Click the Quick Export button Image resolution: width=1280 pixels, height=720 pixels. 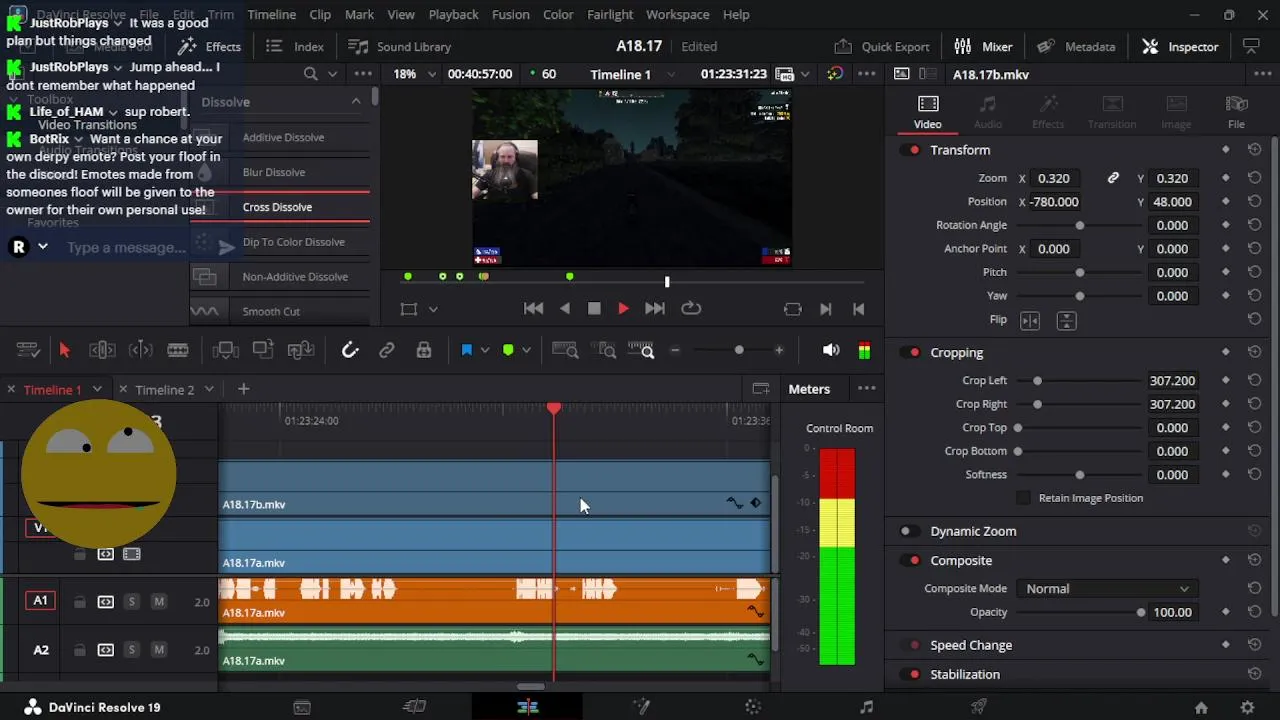coord(882,47)
